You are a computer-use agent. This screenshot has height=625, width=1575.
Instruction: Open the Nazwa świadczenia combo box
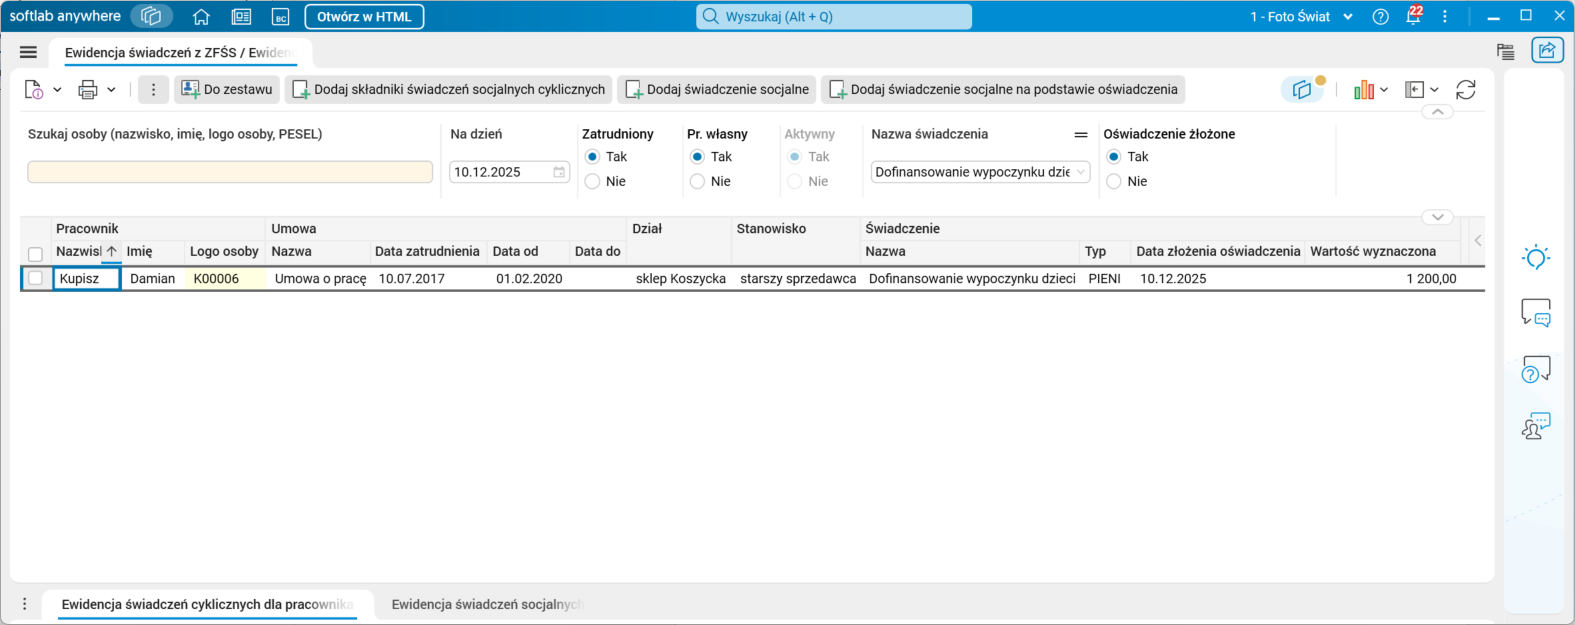(980, 172)
